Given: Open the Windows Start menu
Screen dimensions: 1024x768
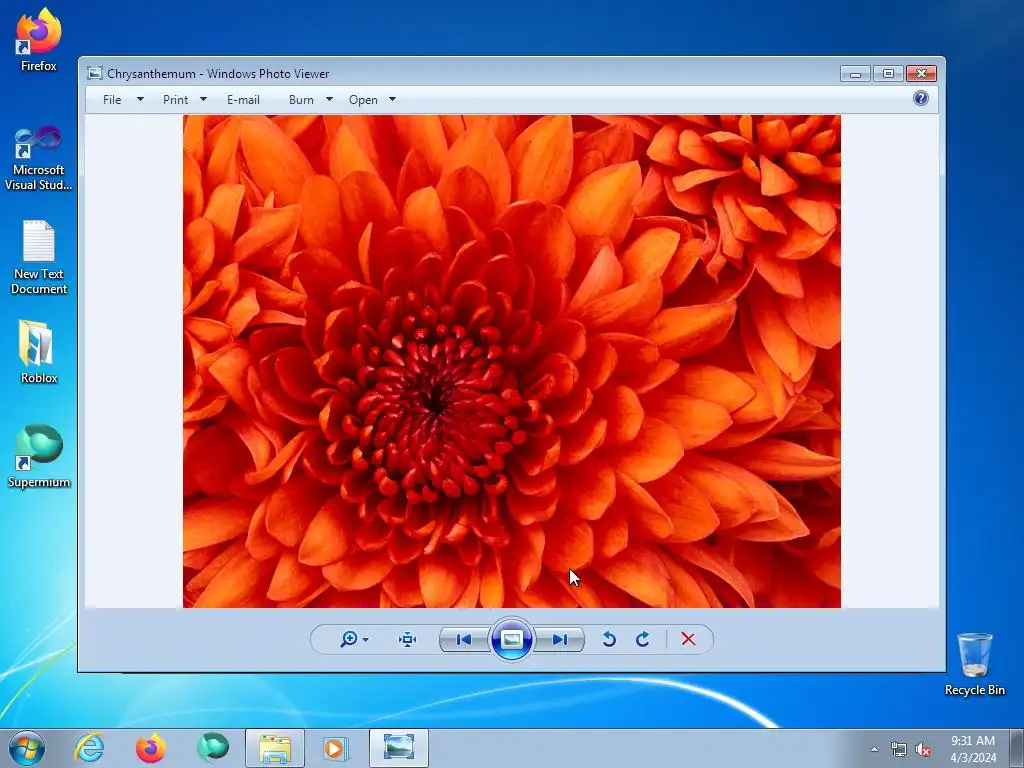Looking at the screenshot, I should point(27,748).
